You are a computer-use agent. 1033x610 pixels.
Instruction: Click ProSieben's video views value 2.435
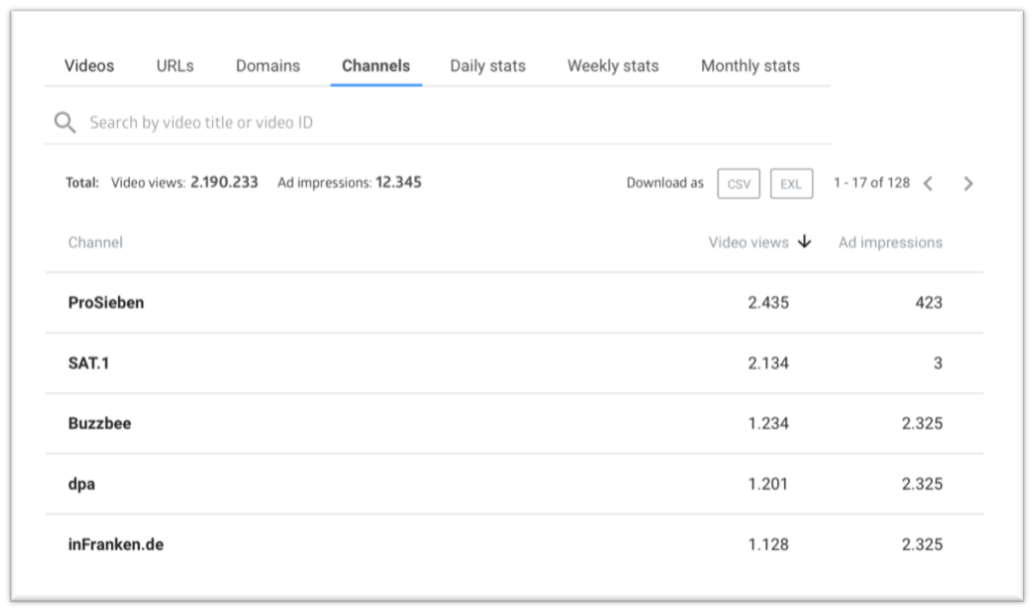point(768,302)
